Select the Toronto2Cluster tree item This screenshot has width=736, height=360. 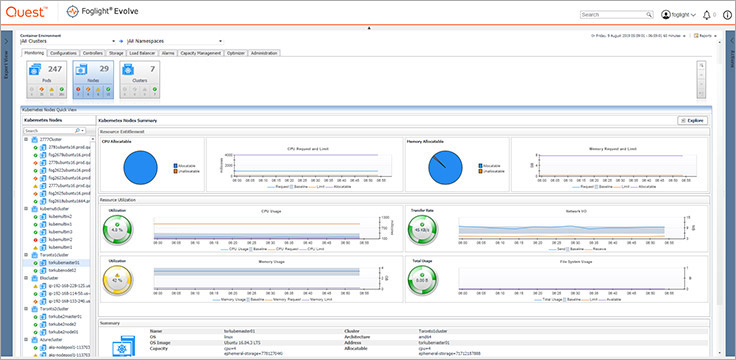point(54,309)
